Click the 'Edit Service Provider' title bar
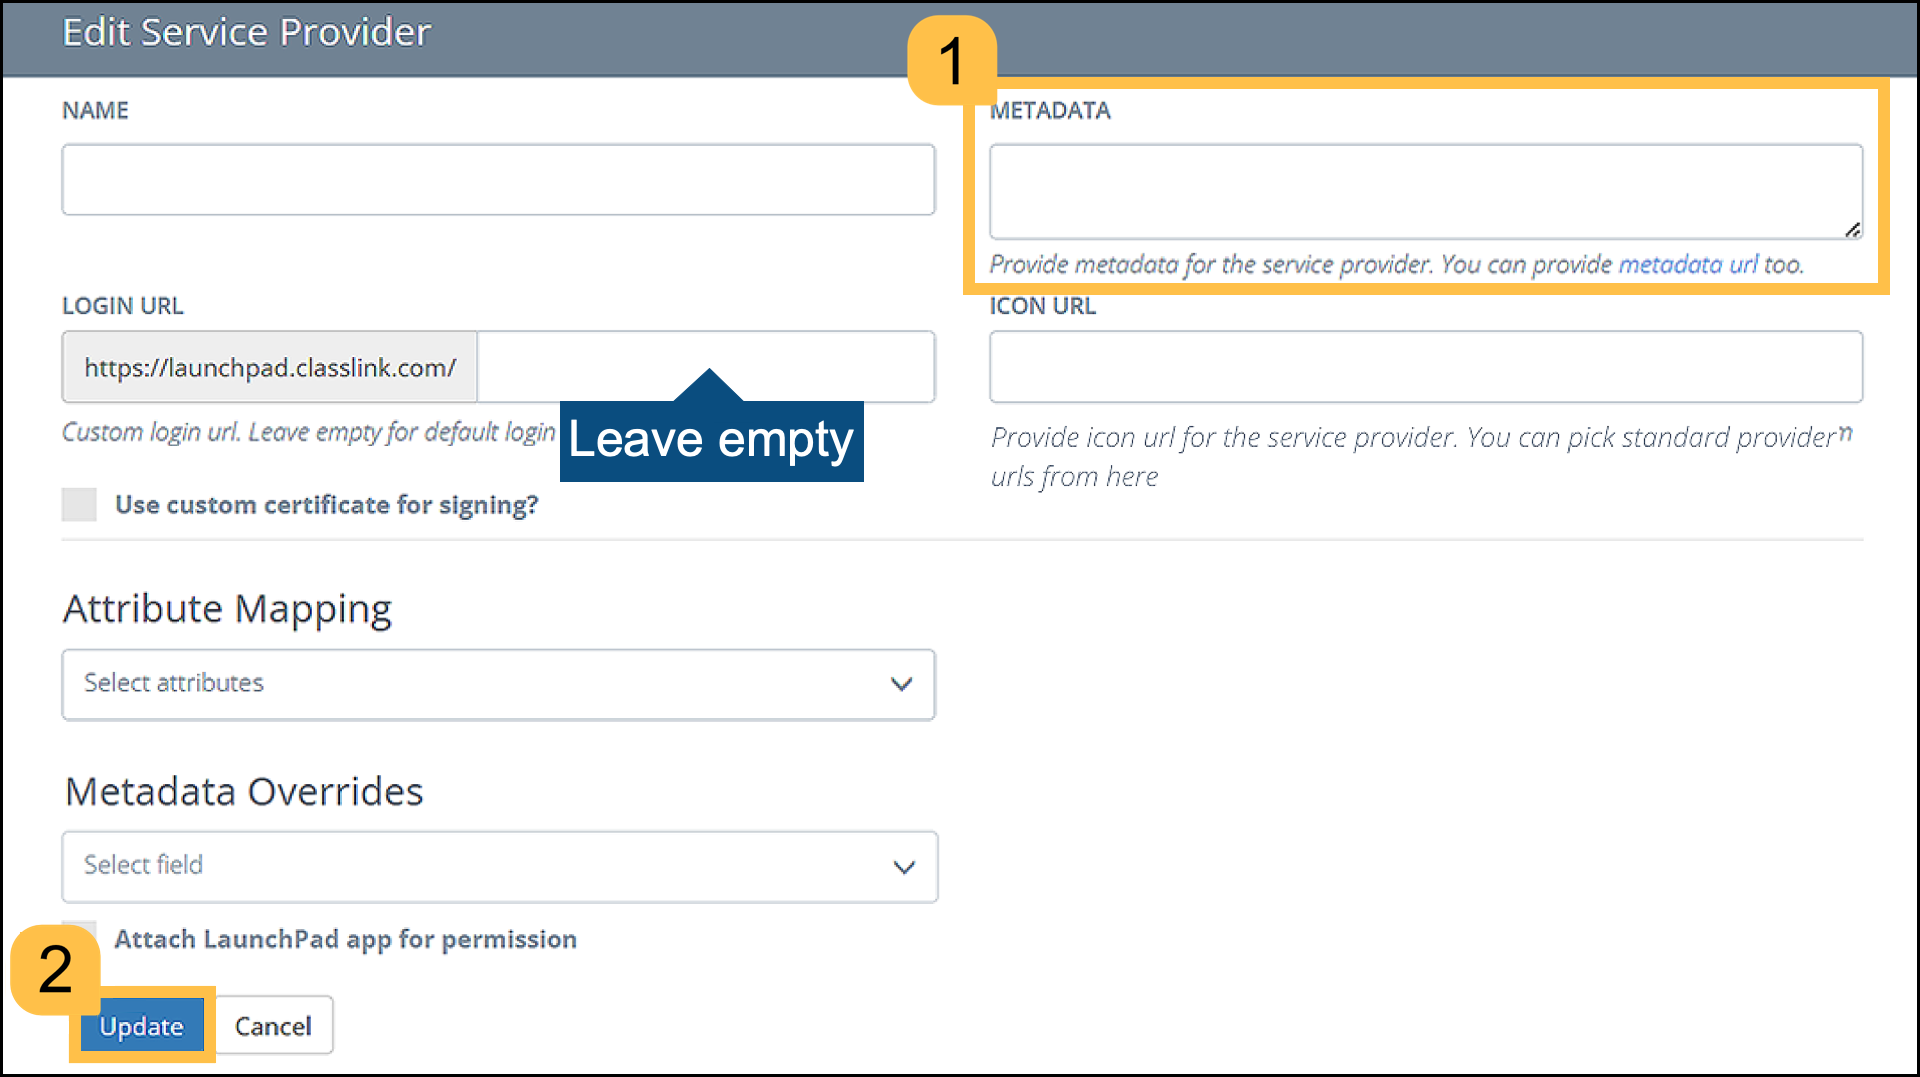 click(246, 31)
